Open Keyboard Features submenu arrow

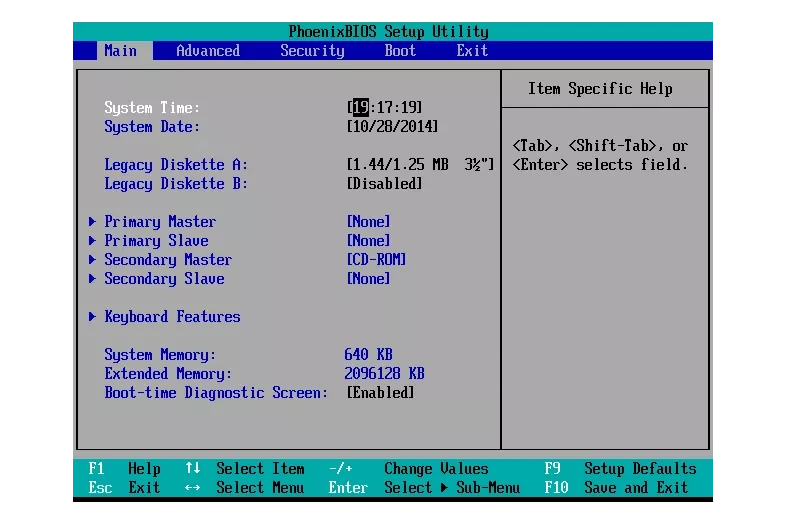tap(92, 317)
